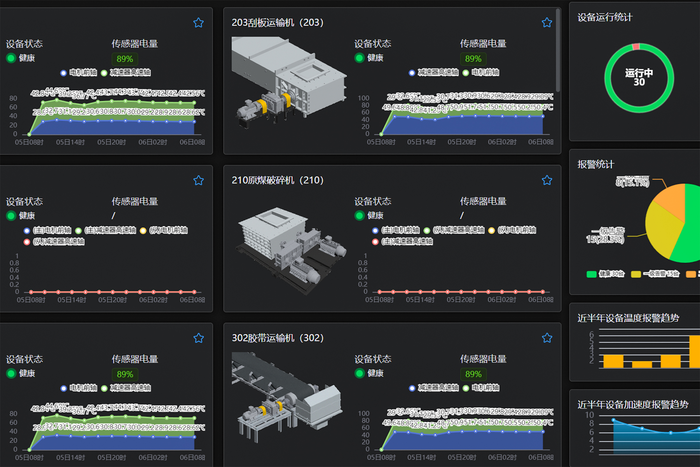Click star icon on card left of 302胶带运输机
Image resolution: width=700 pixels, height=467 pixels.
(198, 338)
